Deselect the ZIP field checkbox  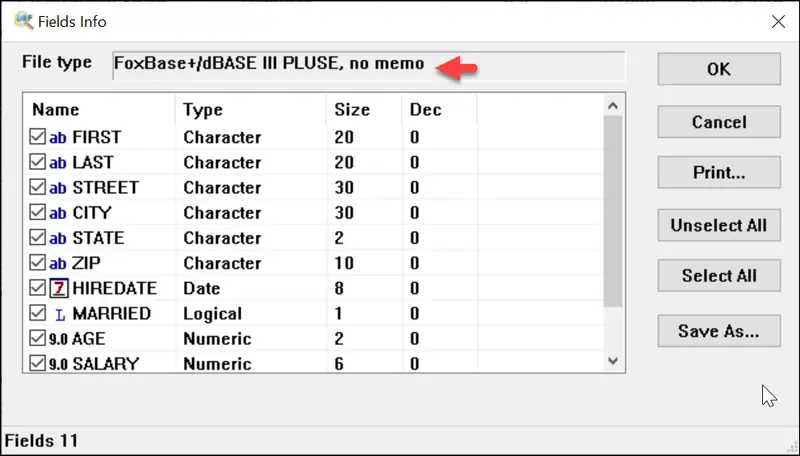click(x=37, y=263)
